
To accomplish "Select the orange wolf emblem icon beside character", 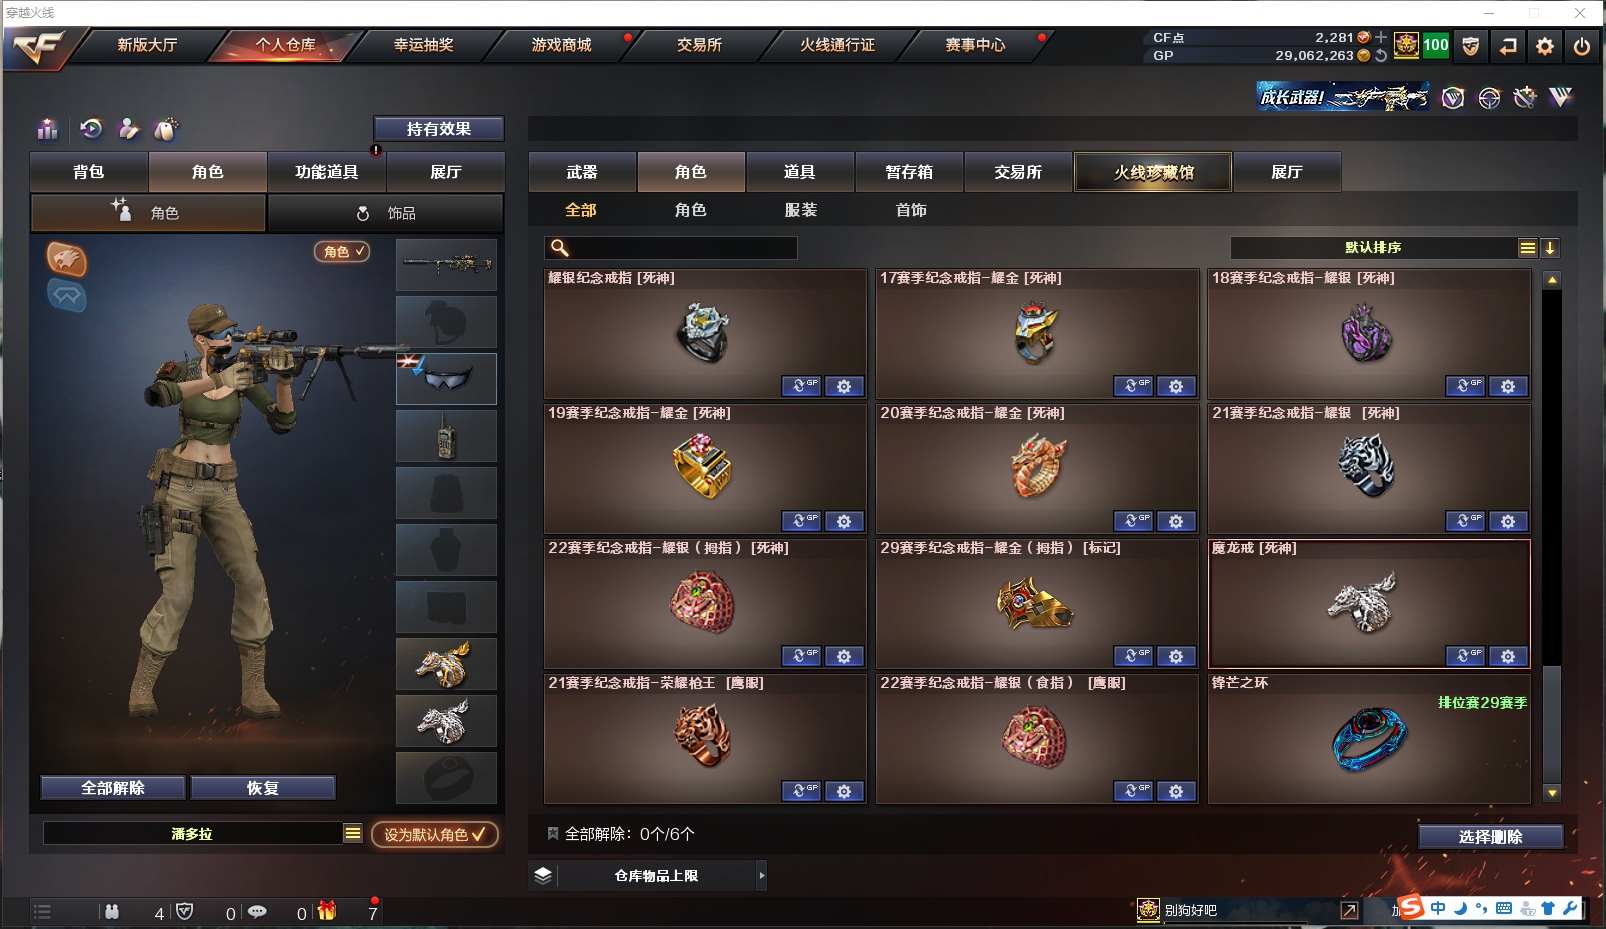I will [x=67, y=260].
